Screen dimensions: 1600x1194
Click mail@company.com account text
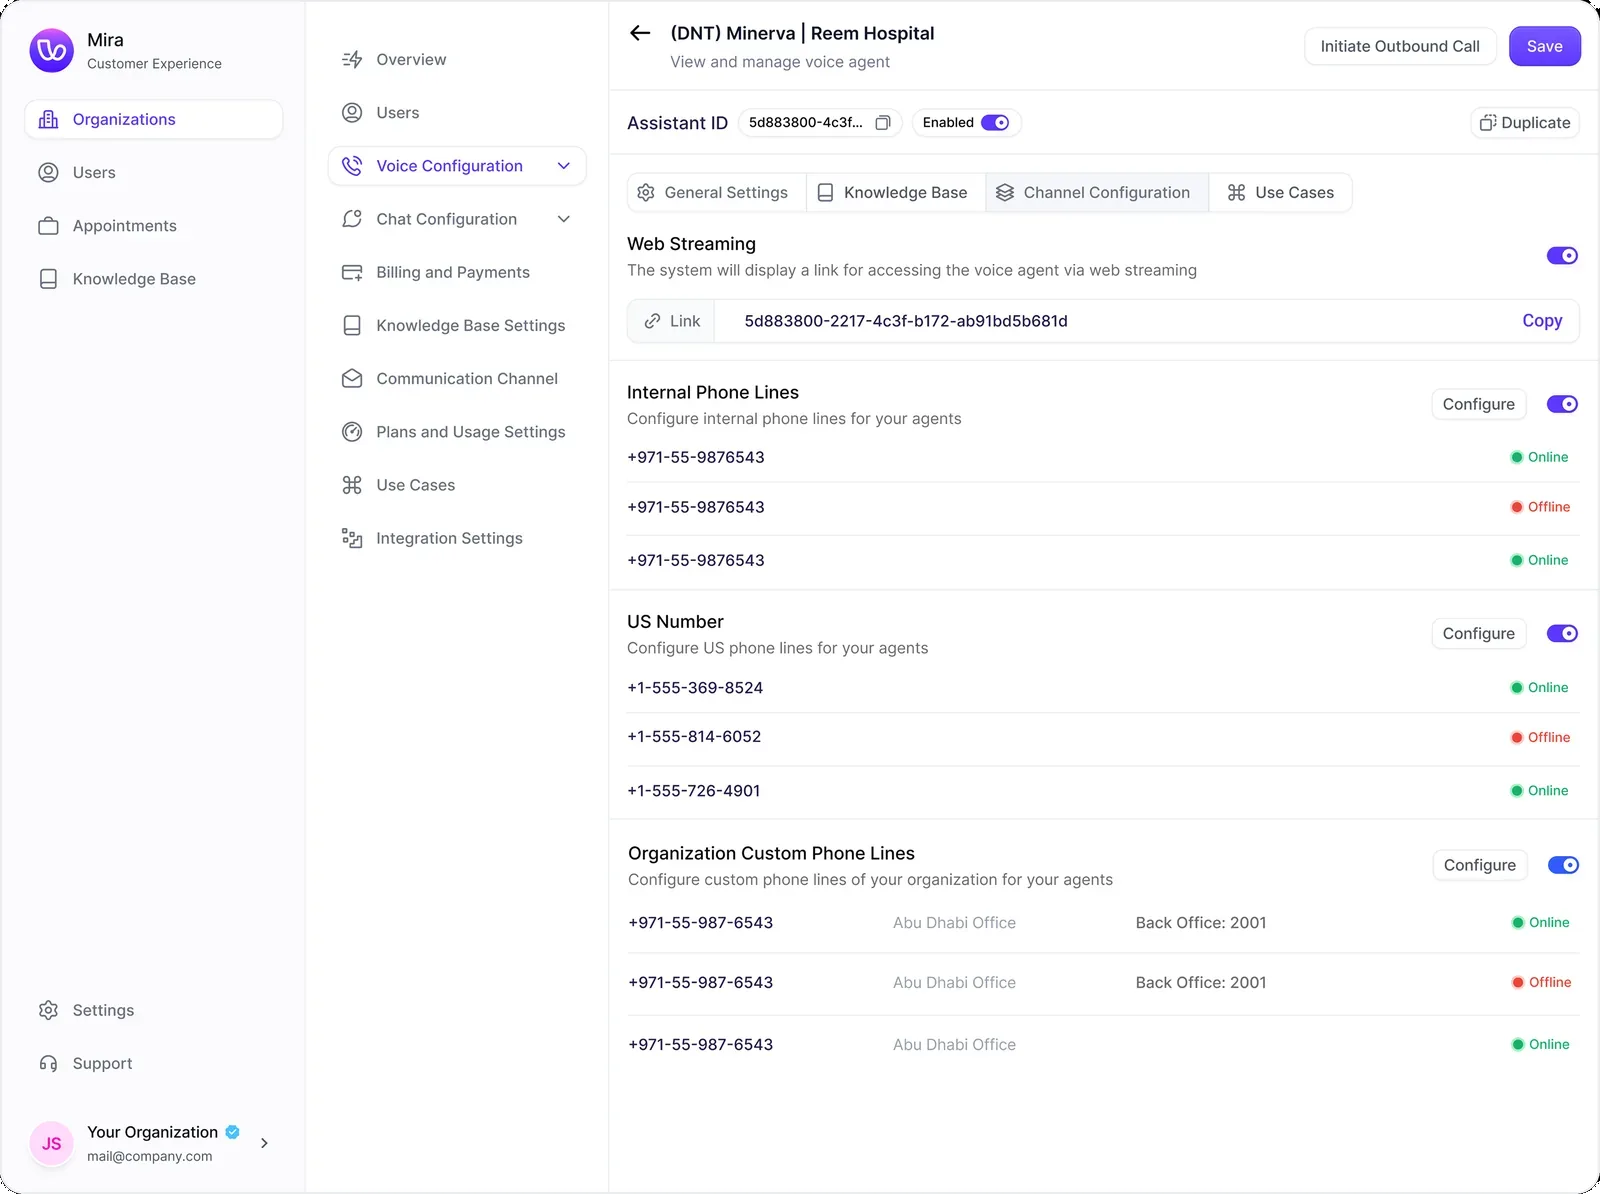click(150, 1157)
